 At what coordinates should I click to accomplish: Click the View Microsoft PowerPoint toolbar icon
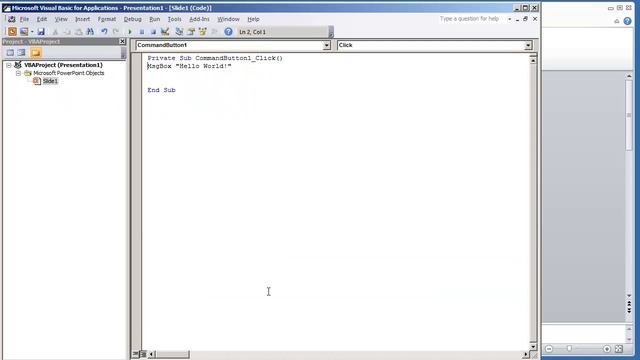[x=12, y=31]
